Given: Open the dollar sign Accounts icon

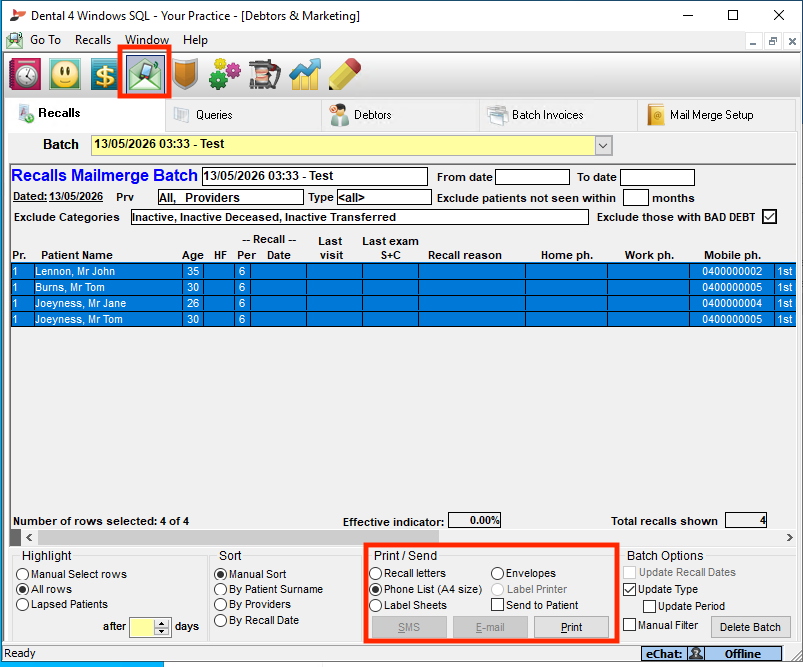Looking at the screenshot, I should pyautogui.click(x=104, y=74).
